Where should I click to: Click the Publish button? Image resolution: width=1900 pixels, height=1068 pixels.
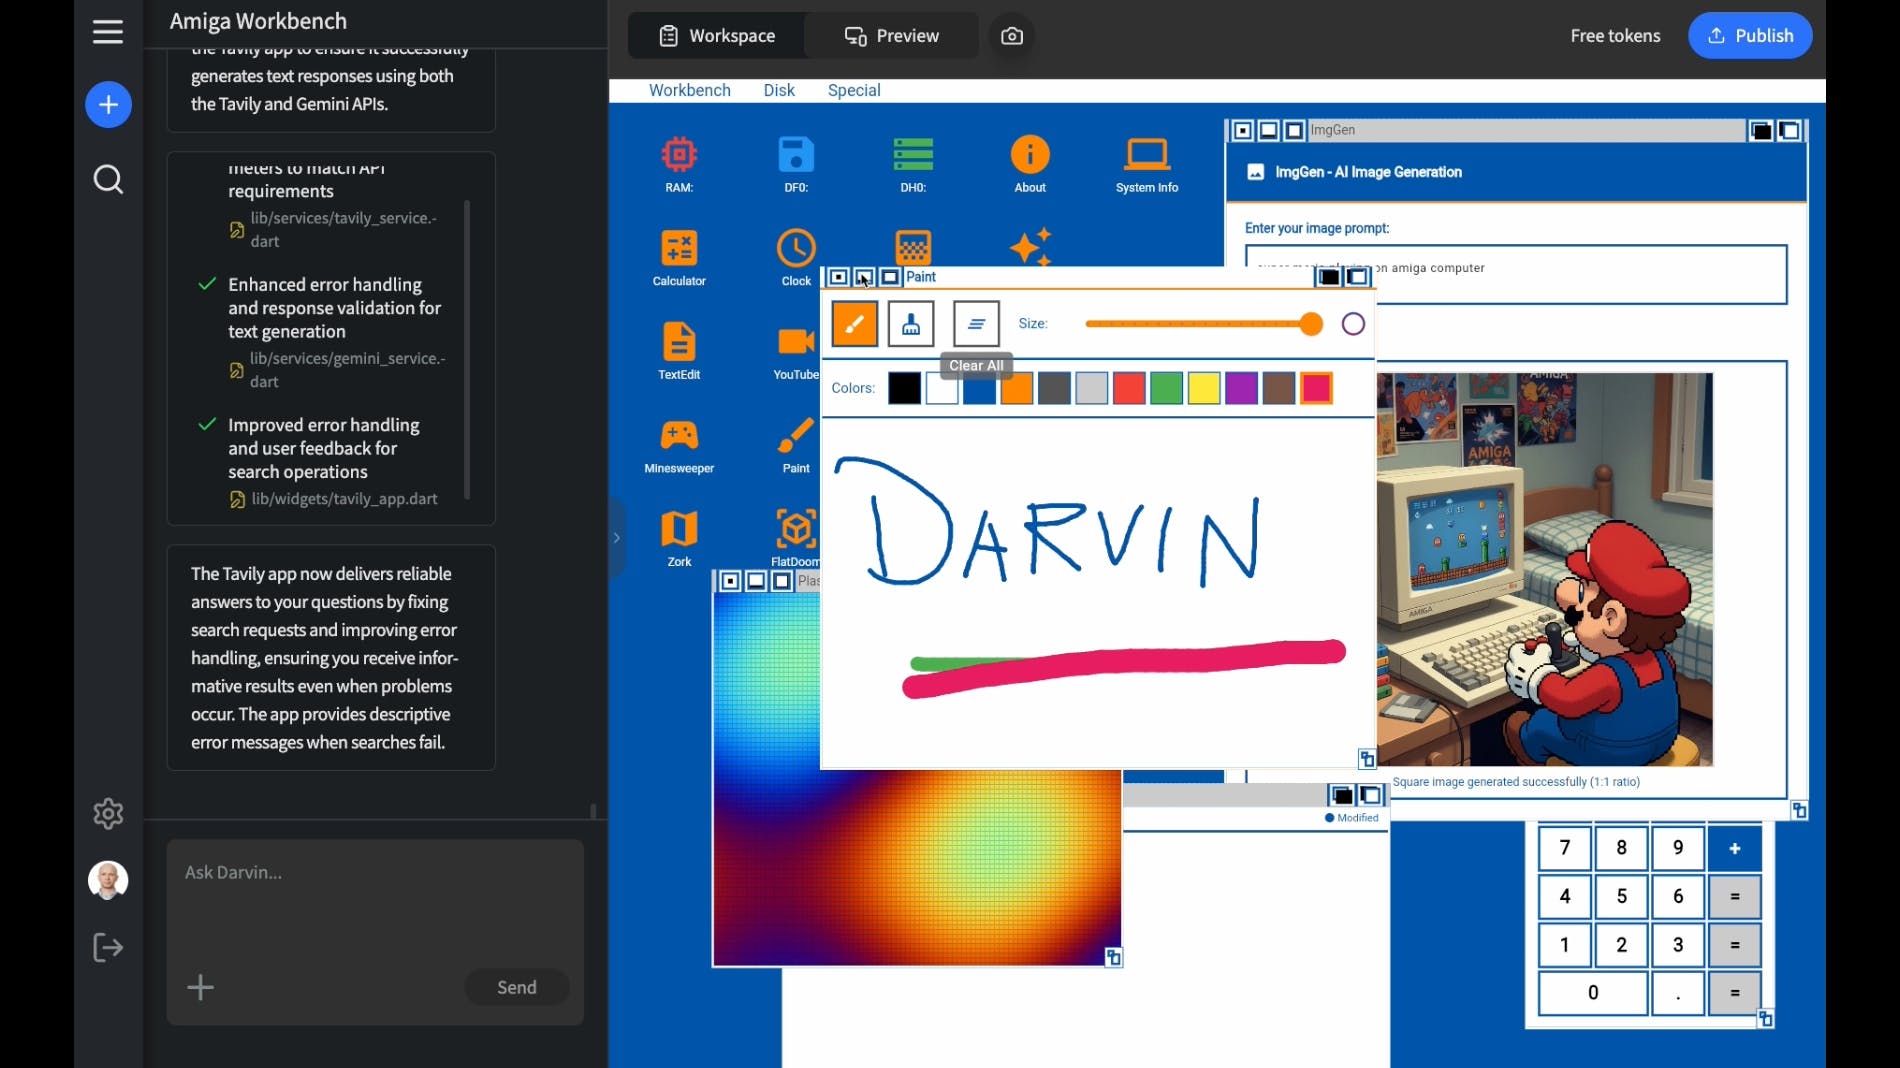click(x=1750, y=36)
